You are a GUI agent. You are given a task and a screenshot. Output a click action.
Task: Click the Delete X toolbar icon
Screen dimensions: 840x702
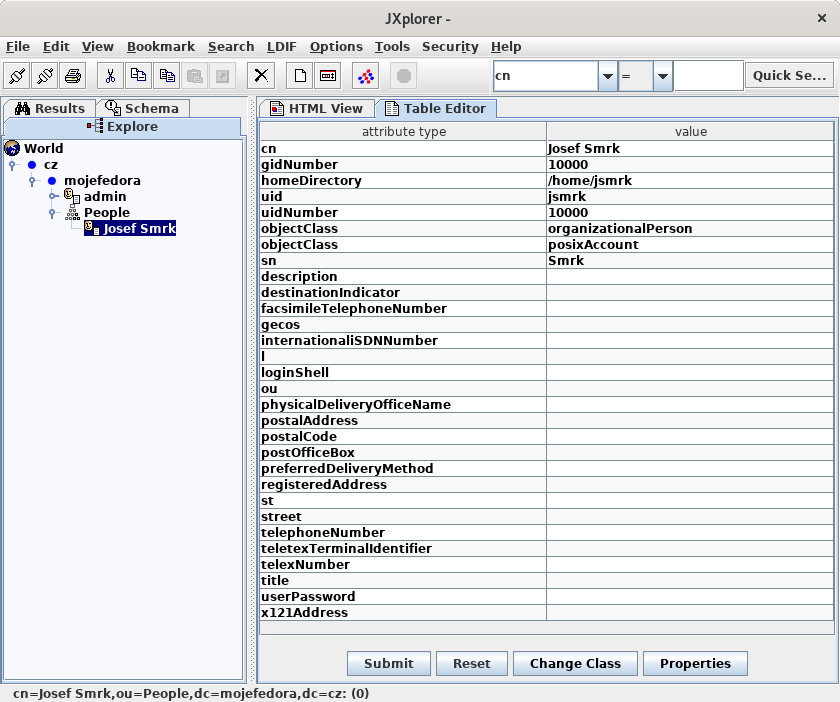tap(261, 76)
